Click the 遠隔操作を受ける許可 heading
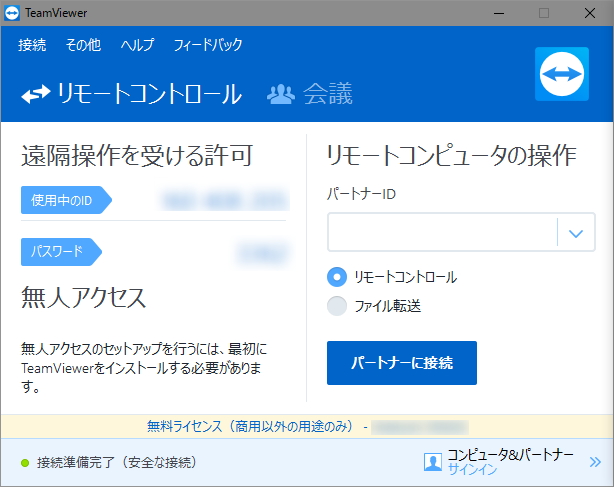 click(137, 155)
